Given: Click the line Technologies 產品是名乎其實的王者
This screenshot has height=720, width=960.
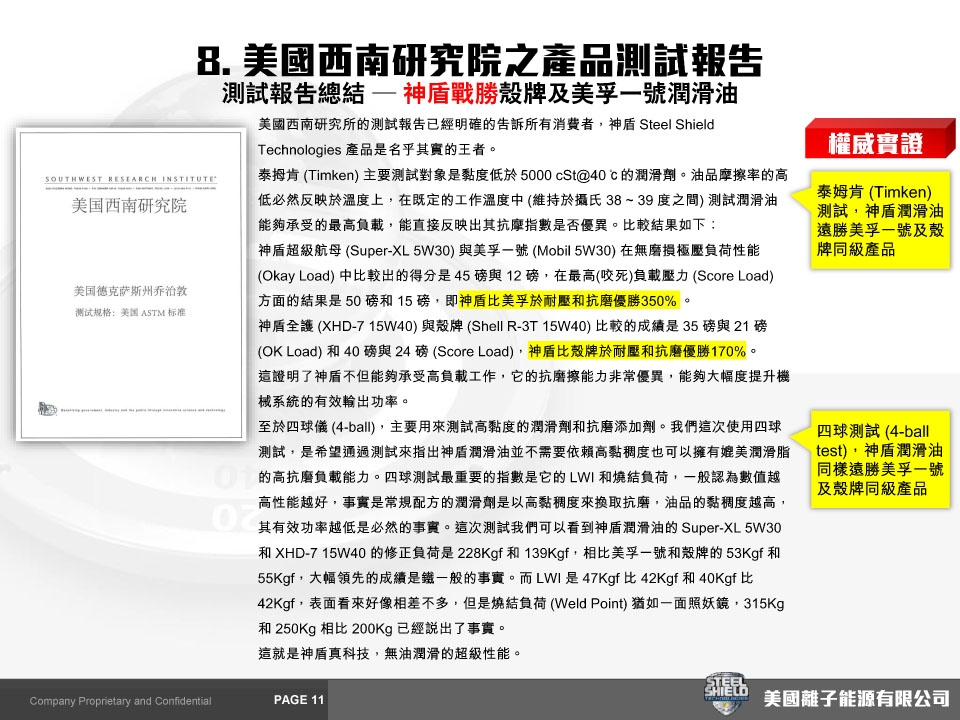Looking at the screenshot, I should 378,150.
